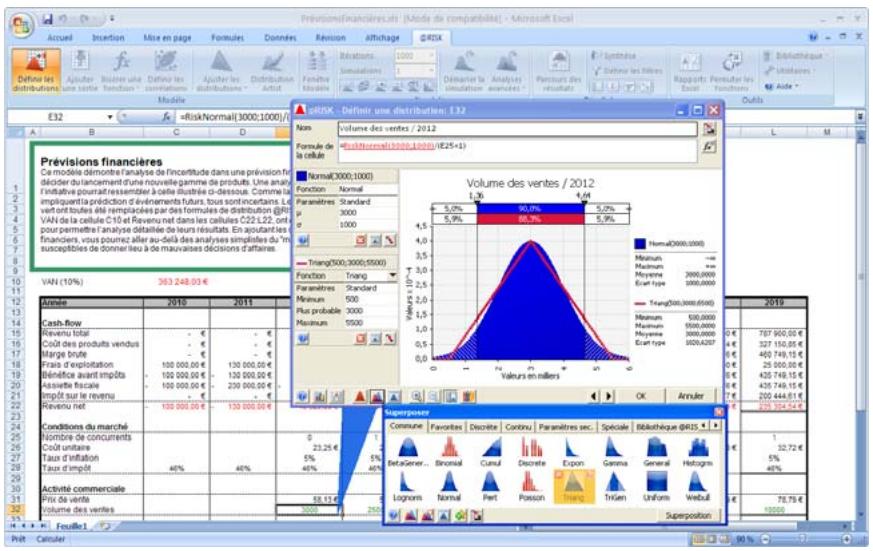The width and height of the screenshot is (873, 551).
Task: Click Plus probable value field showing 3000
Action: click(x=371, y=311)
